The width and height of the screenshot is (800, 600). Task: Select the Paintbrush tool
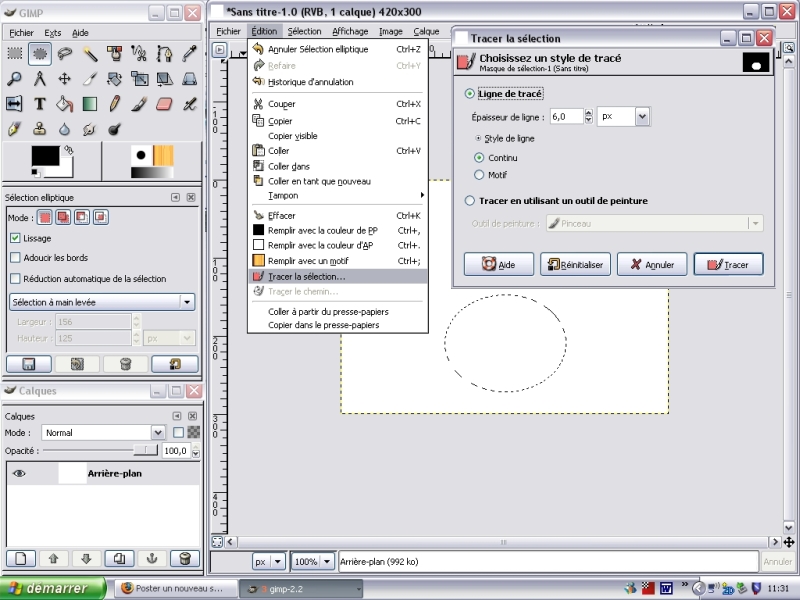[139, 104]
